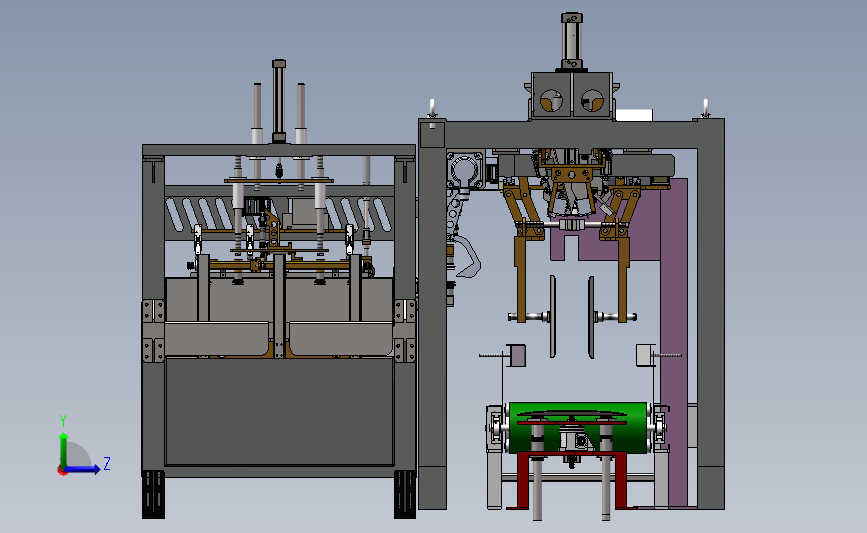Pick the right lifting eye bolt on right frame

[705, 109]
